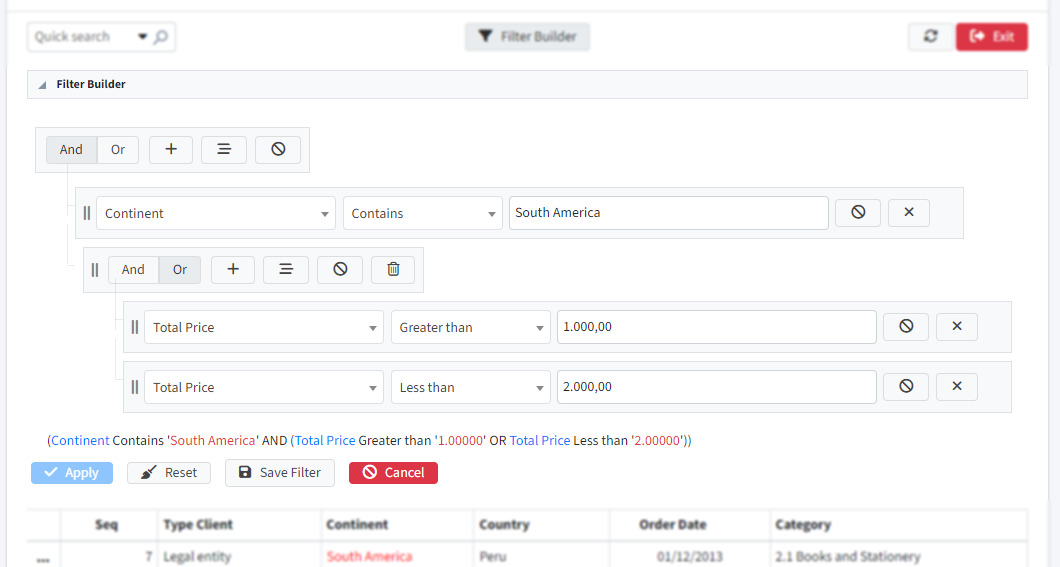Image resolution: width=1060 pixels, height=567 pixels.
Task: Remove the Continent condition row
Action: tap(908, 213)
